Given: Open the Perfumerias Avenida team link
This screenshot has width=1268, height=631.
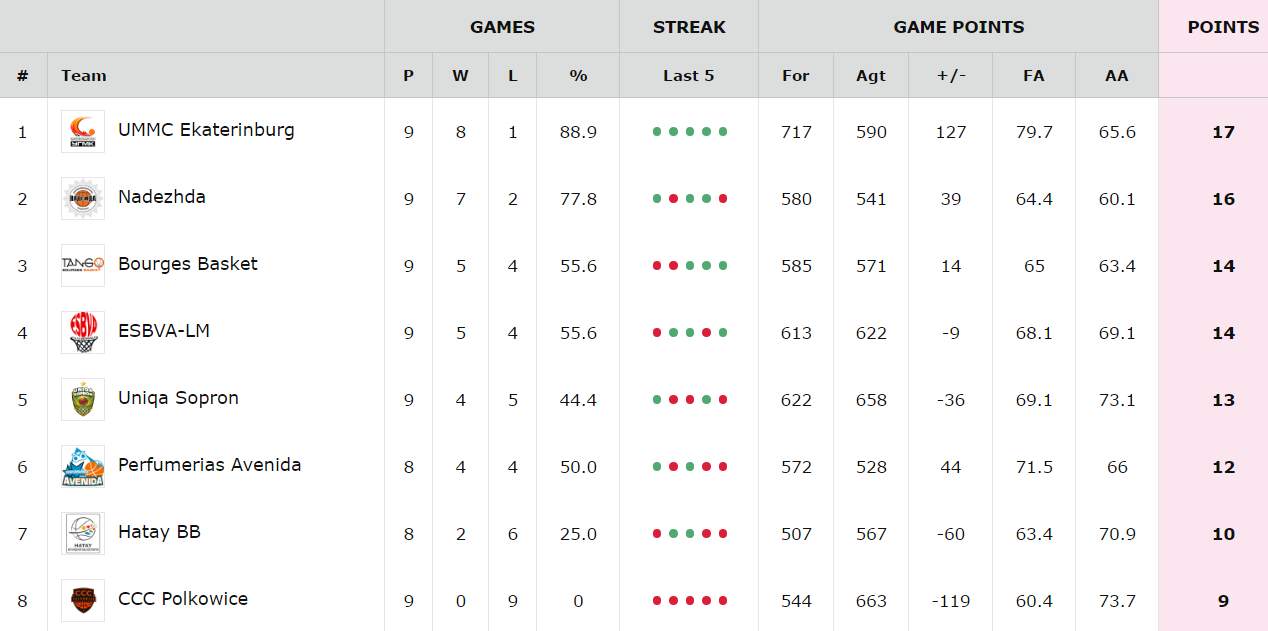Looking at the screenshot, I should click(209, 465).
